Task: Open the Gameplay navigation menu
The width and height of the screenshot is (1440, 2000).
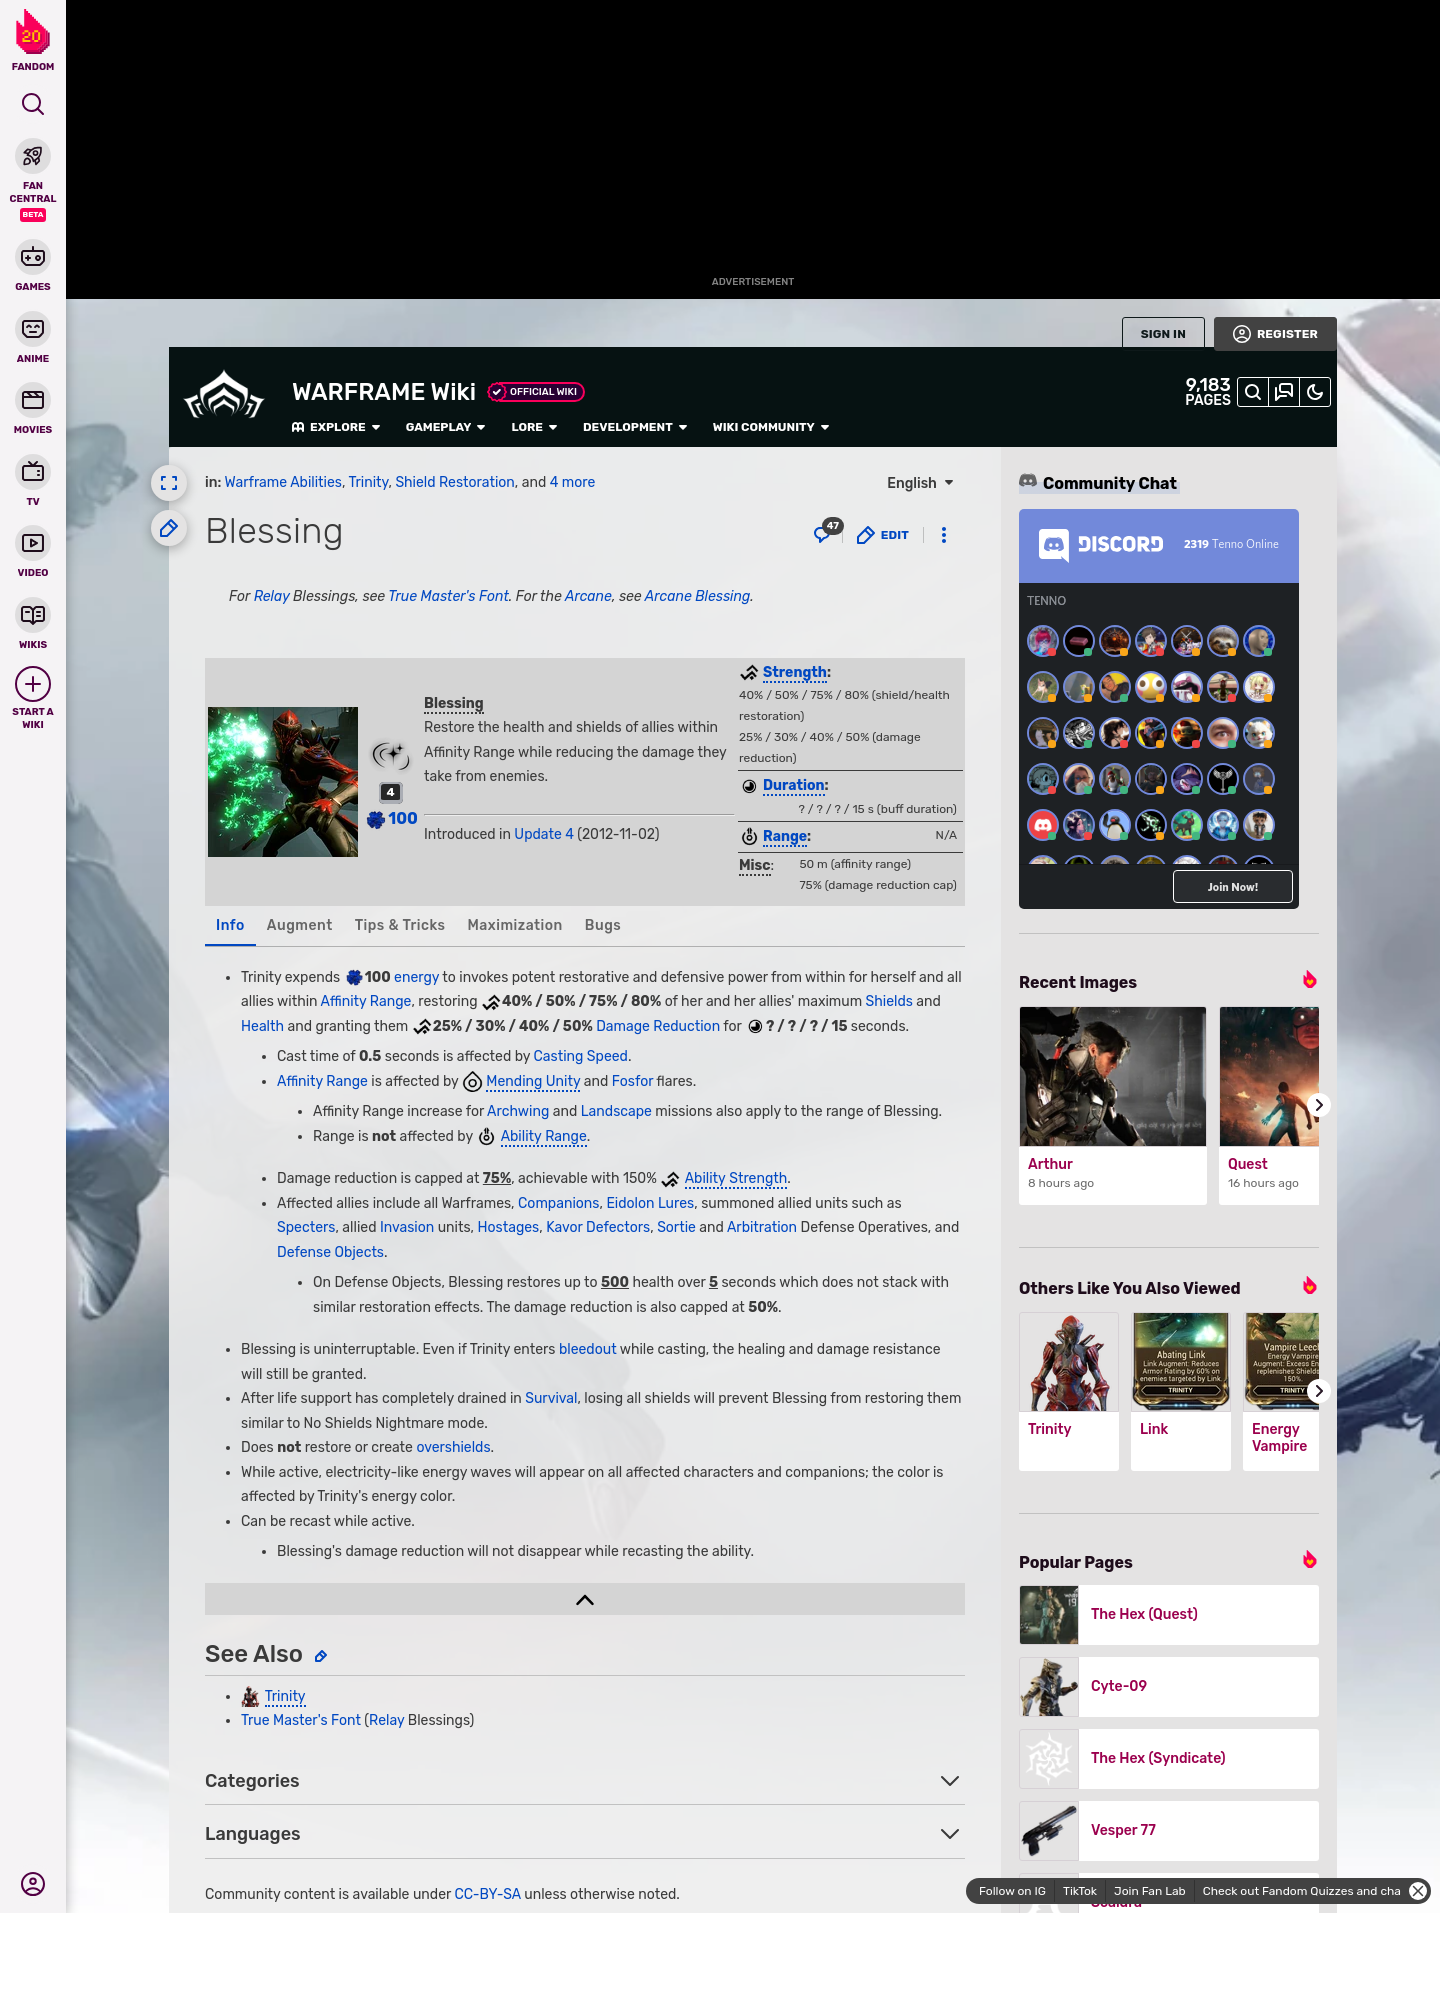Action: pyautogui.click(x=445, y=427)
